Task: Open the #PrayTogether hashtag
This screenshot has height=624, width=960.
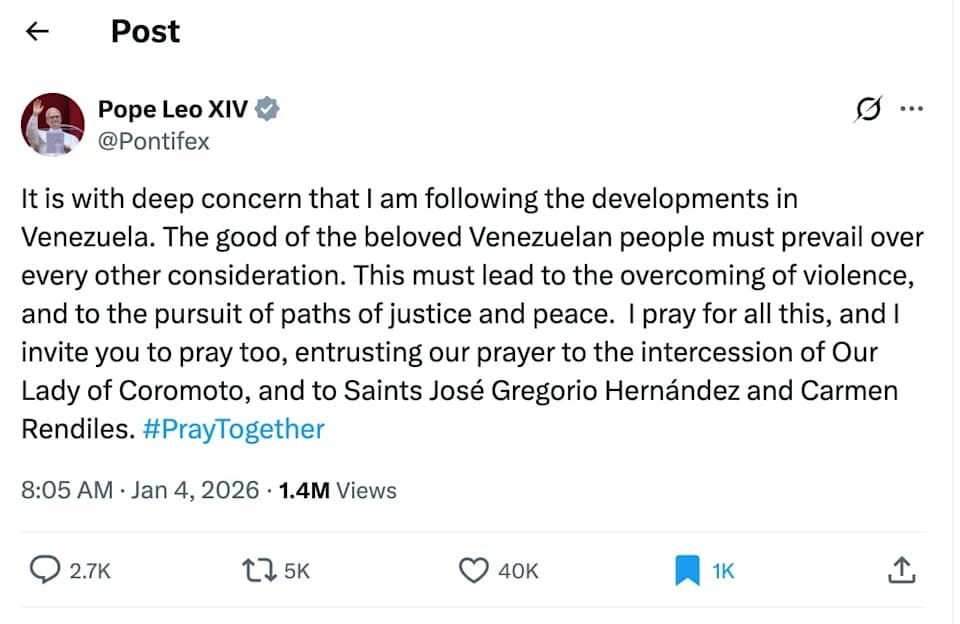Action: coord(232,429)
